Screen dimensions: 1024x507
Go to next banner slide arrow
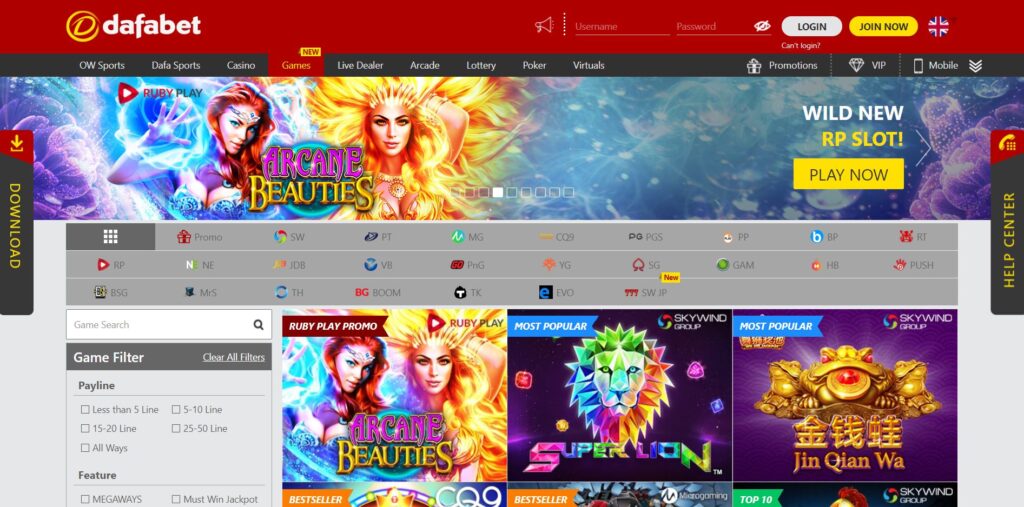coord(923,148)
